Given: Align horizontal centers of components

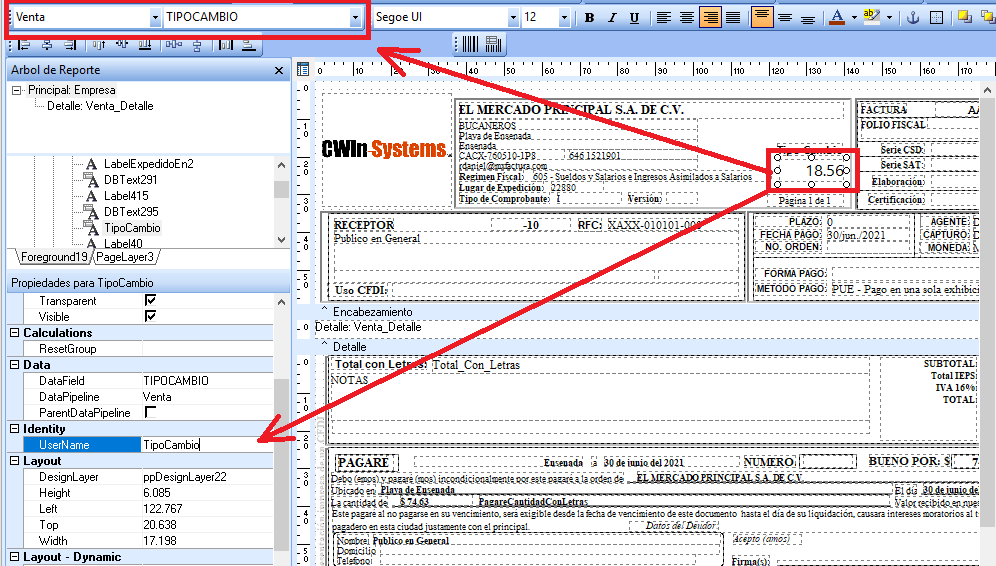Looking at the screenshot, I should click(47, 44).
